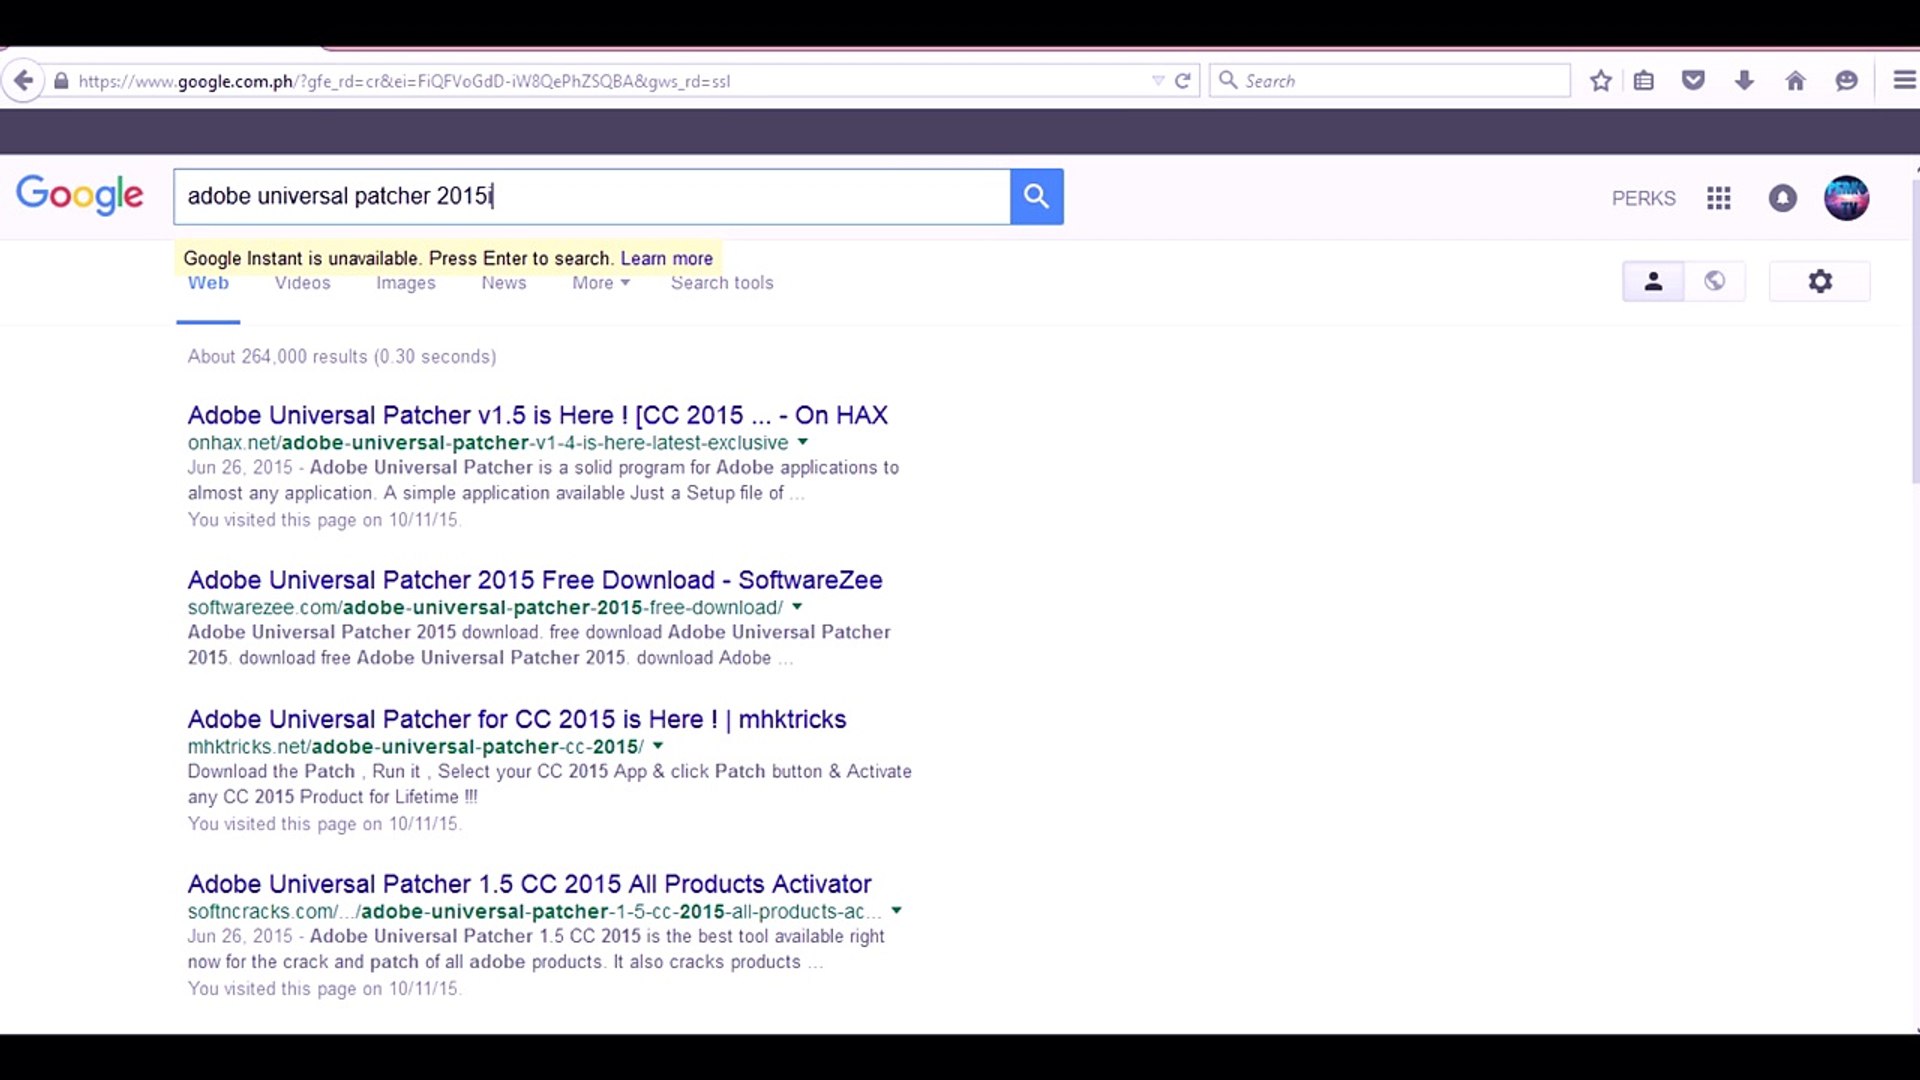This screenshot has width=1920, height=1080.
Task: Open the Google apps grid
Action: [1718, 198]
